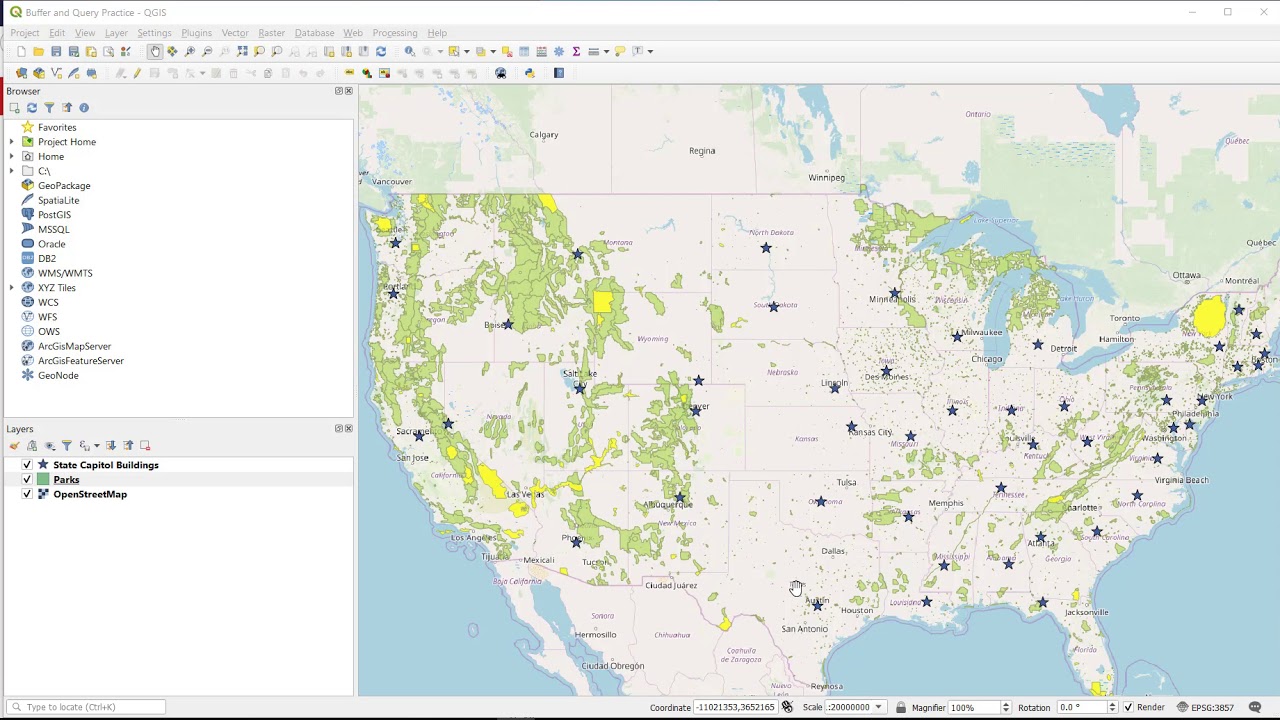The height and width of the screenshot is (720, 1280).
Task: Open the Plugins menu
Action: click(x=196, y=33)
